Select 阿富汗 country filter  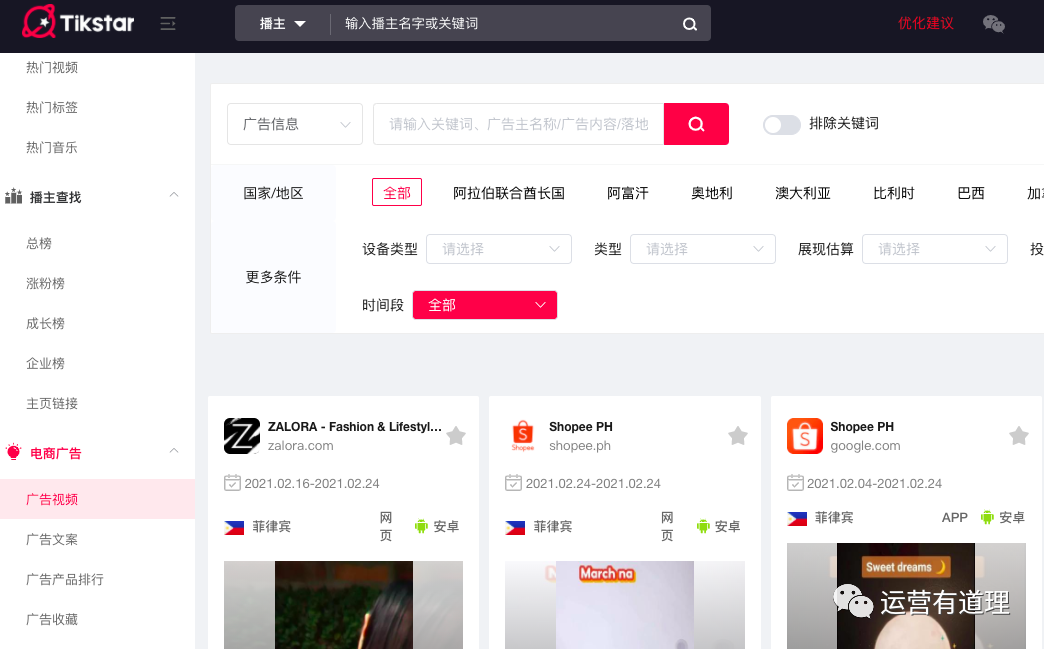(628, 193)
